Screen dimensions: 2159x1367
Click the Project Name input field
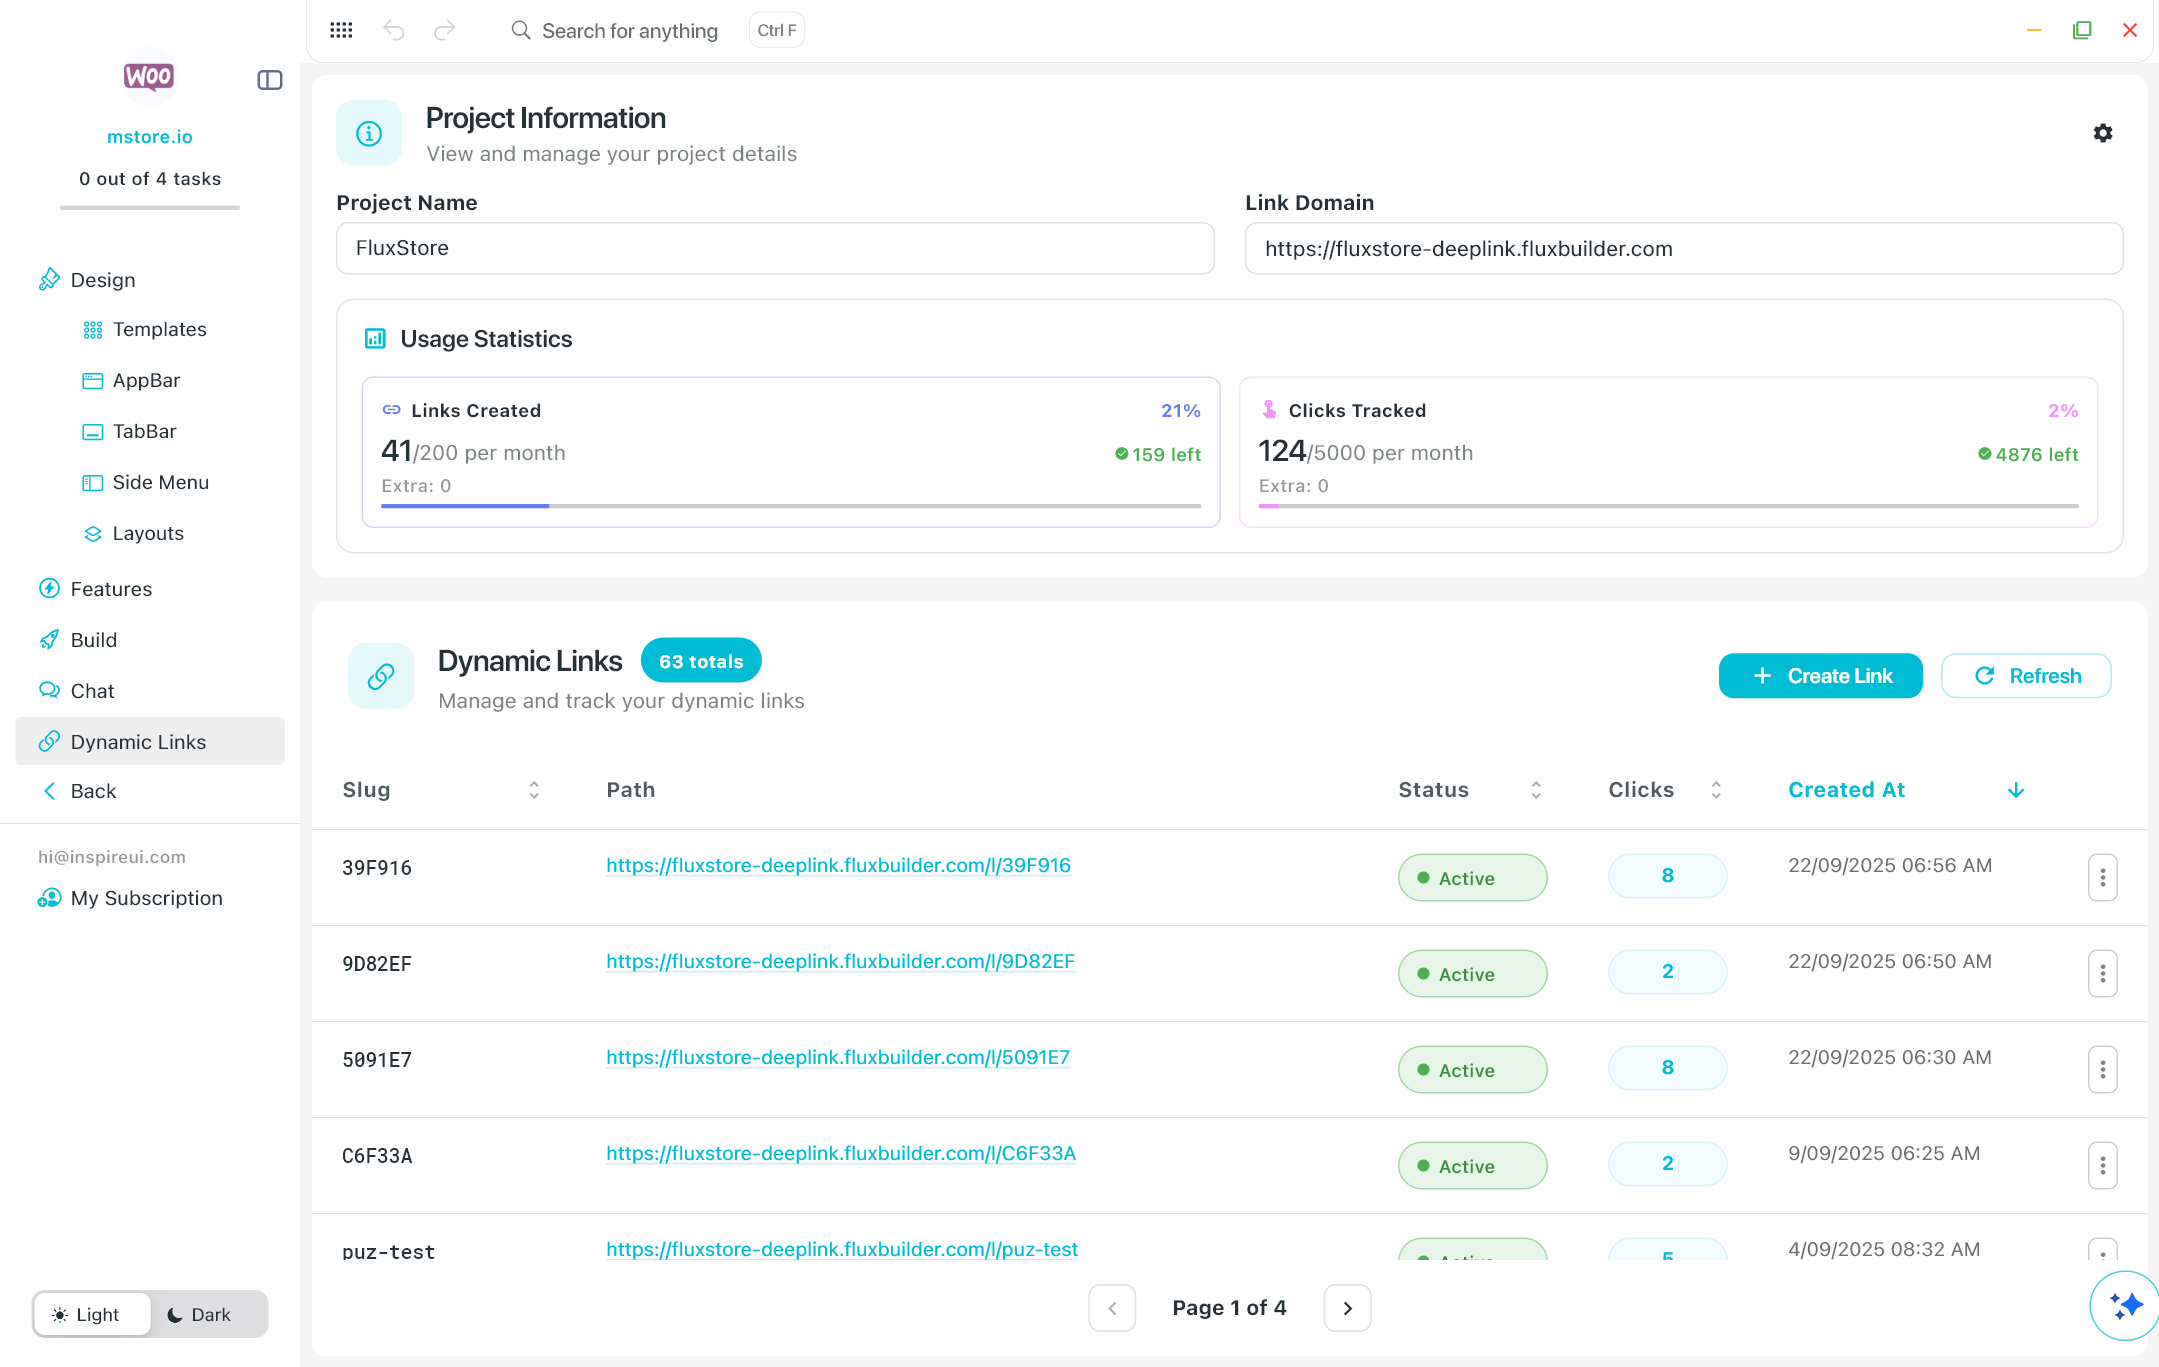[x=775, y=248]
